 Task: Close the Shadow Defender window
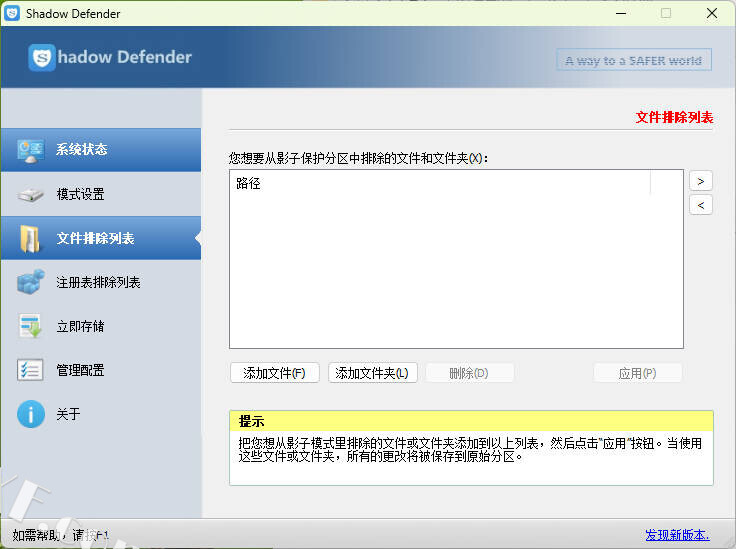pyautogui.click(x=712, y=13)
